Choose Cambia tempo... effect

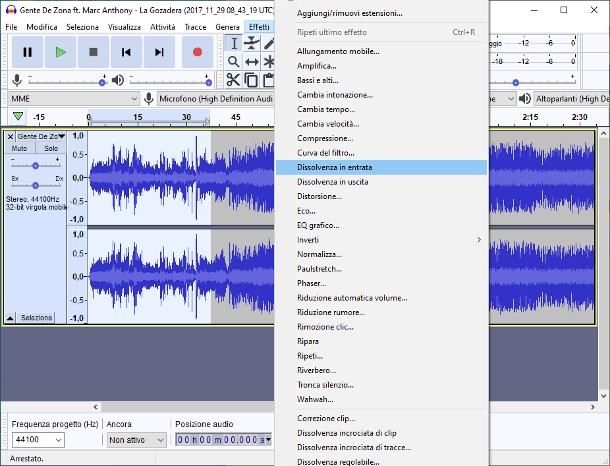pyautogui.click(x=381, y=109)
